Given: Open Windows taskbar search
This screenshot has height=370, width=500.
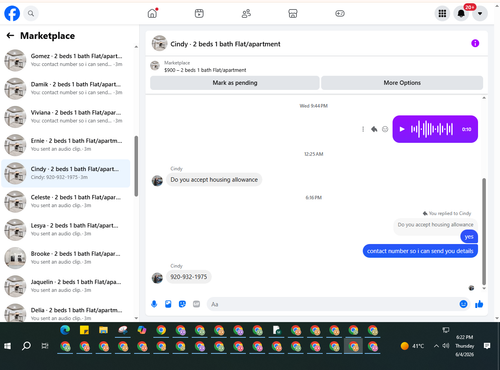Looking at the screenshot, I should pos(26,346).
